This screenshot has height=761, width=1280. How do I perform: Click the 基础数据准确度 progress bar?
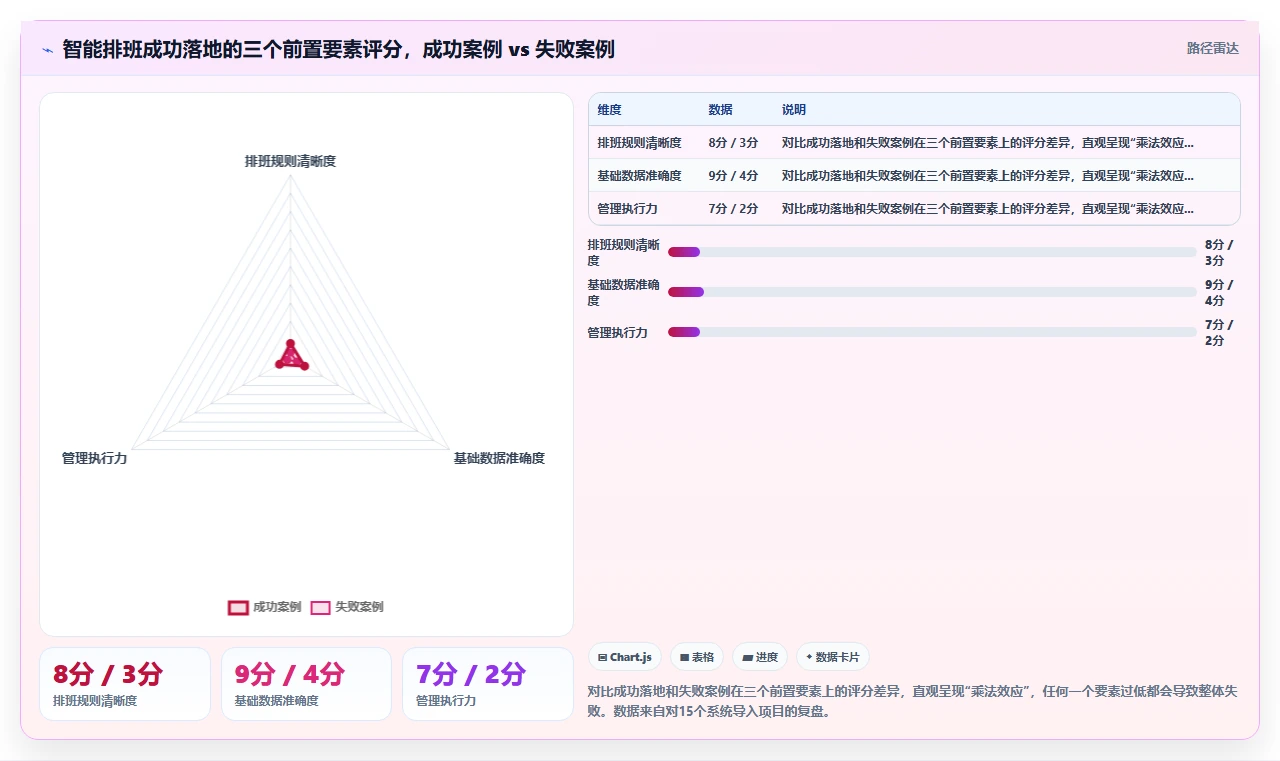(x=932, y=292)
